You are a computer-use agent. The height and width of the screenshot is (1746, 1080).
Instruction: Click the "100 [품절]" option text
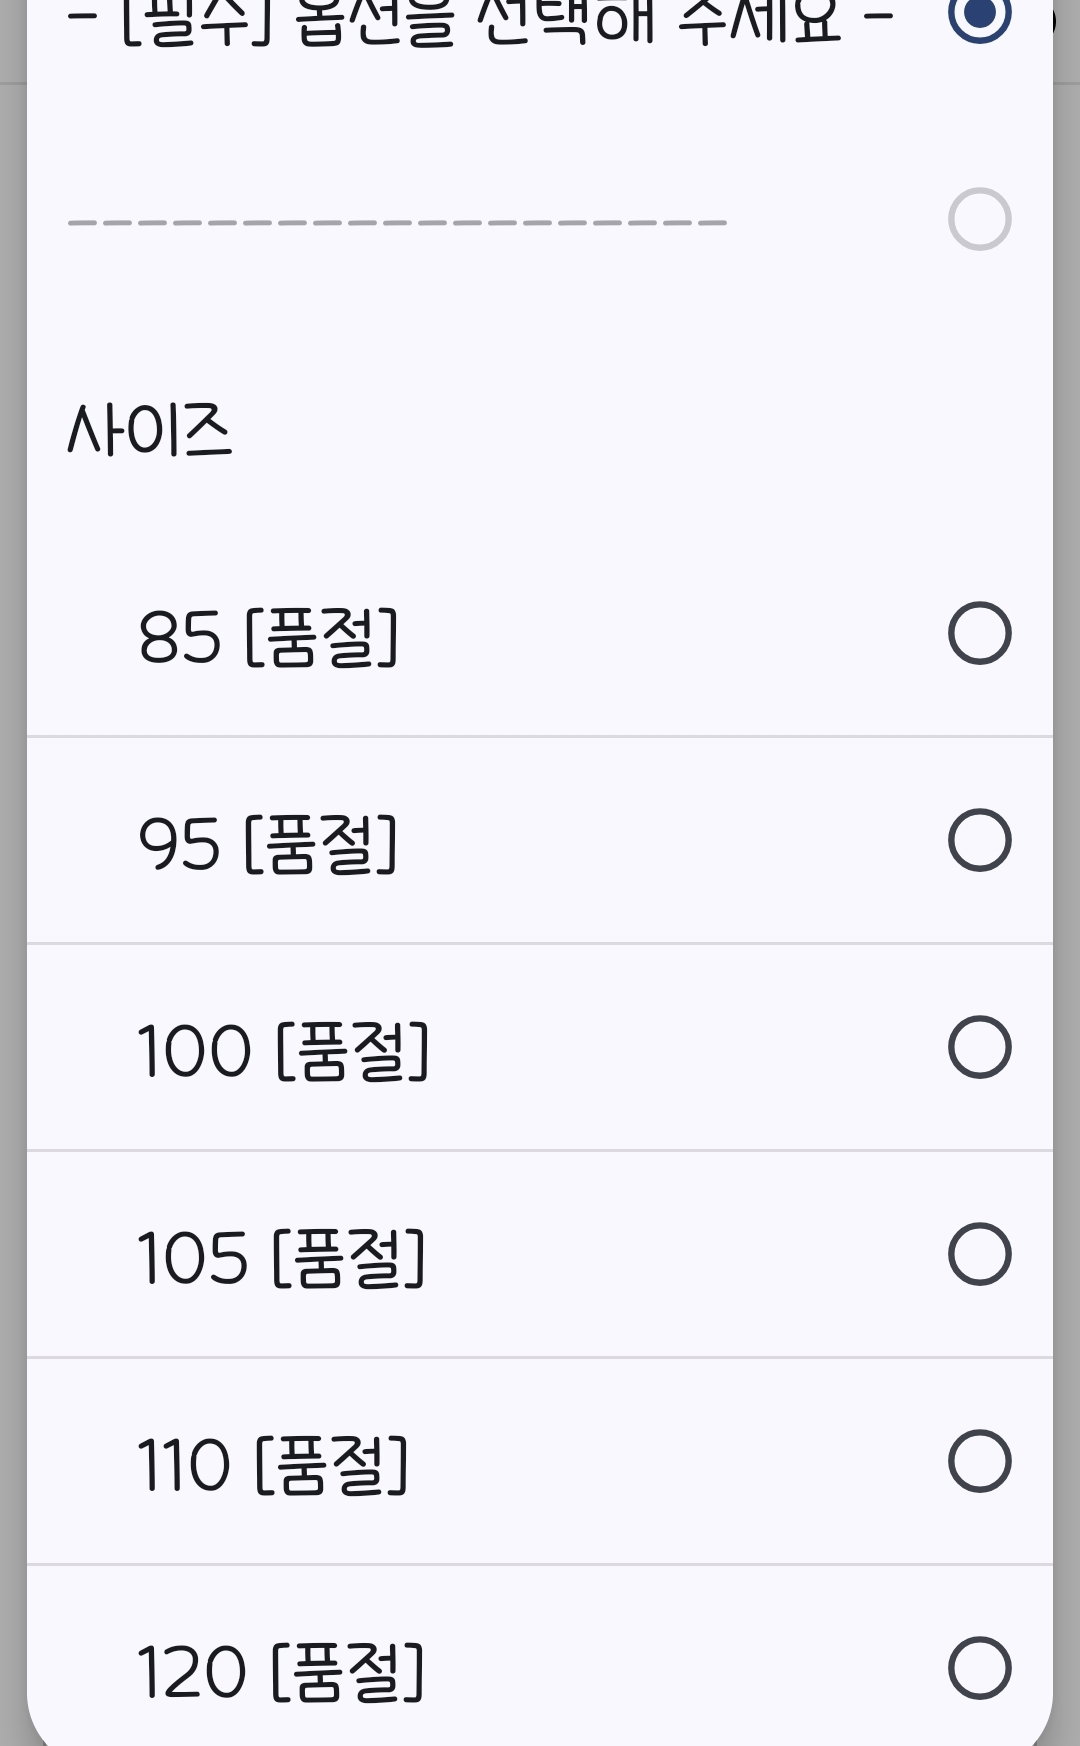pos(283,1051)
